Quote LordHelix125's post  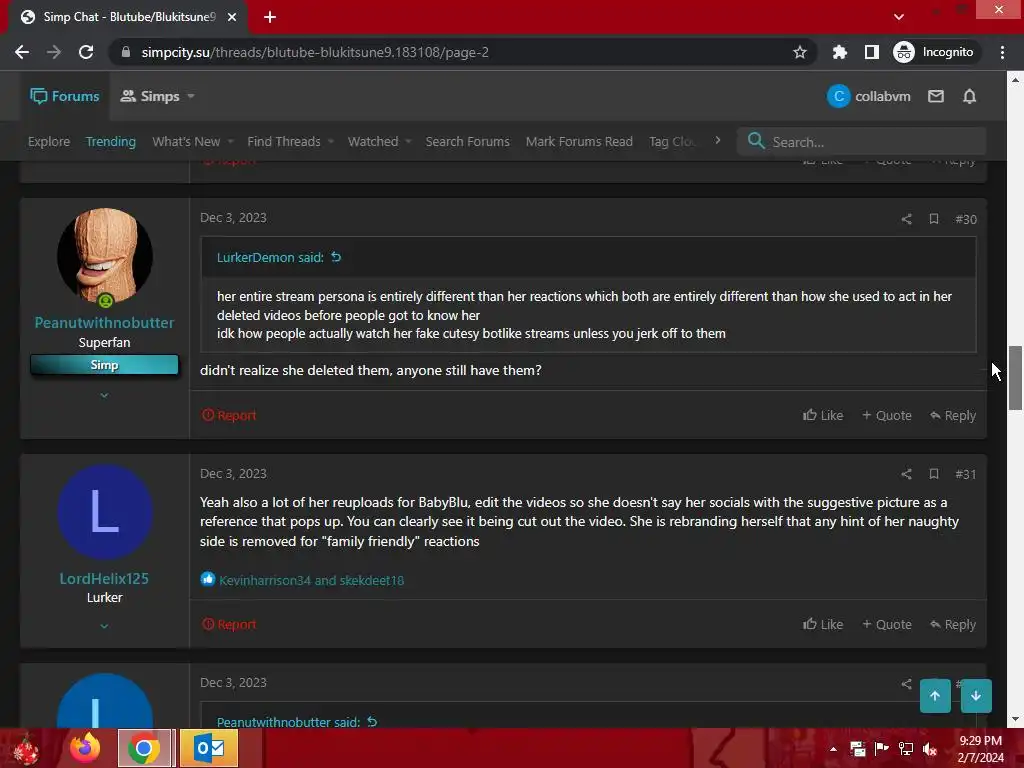[x=887, y=624]
